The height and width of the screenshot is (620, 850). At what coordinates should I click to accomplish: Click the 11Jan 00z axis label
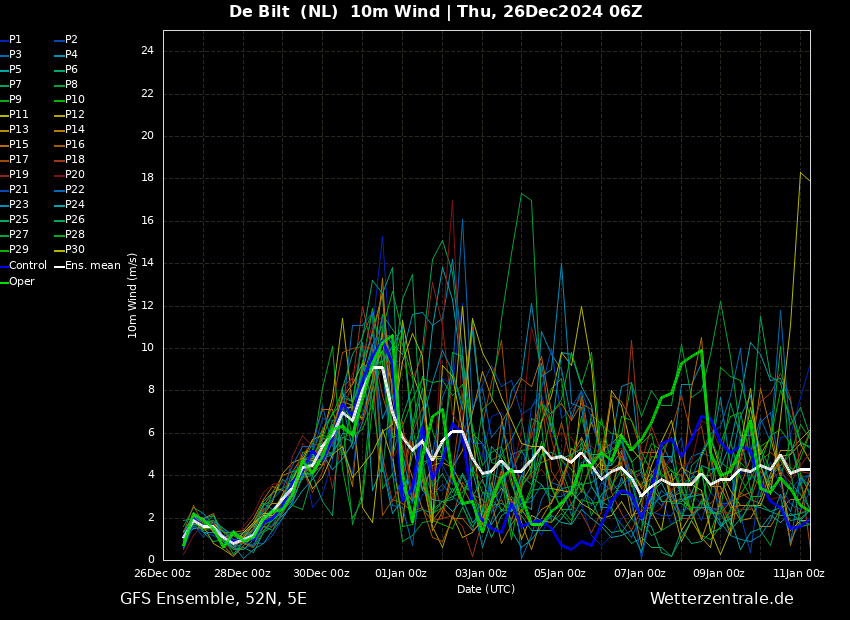coord(799,573)
